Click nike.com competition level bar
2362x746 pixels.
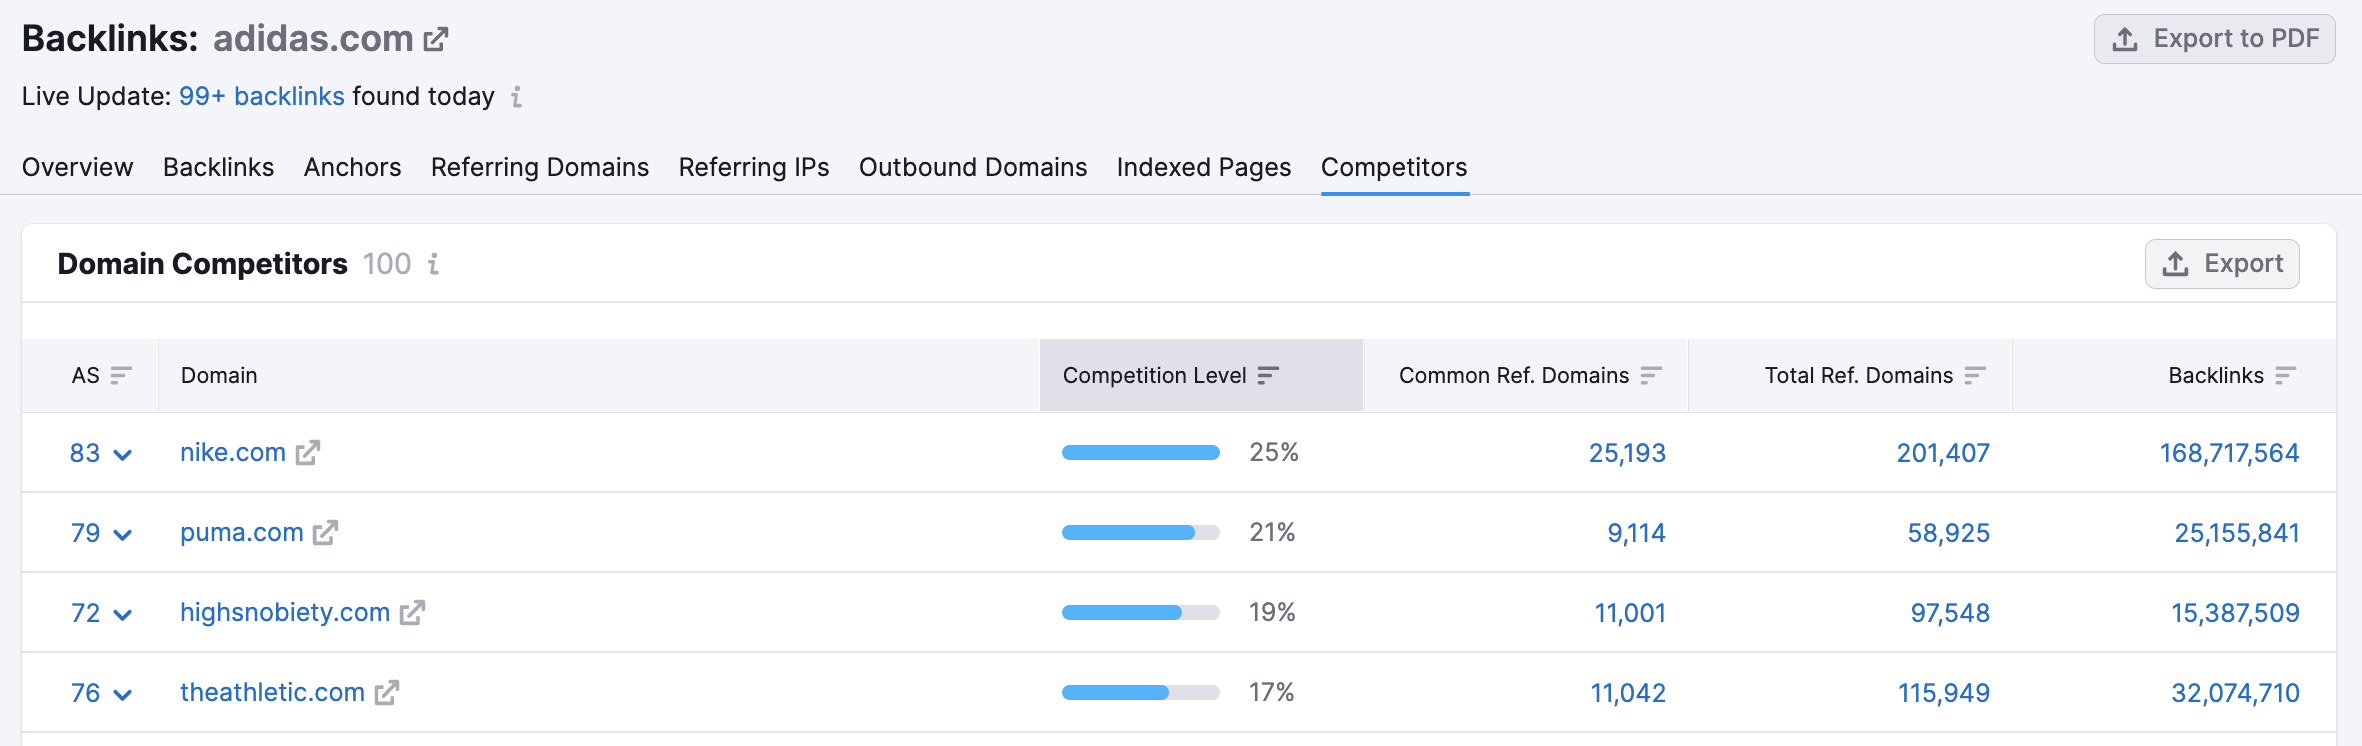tap(1140, 453)
